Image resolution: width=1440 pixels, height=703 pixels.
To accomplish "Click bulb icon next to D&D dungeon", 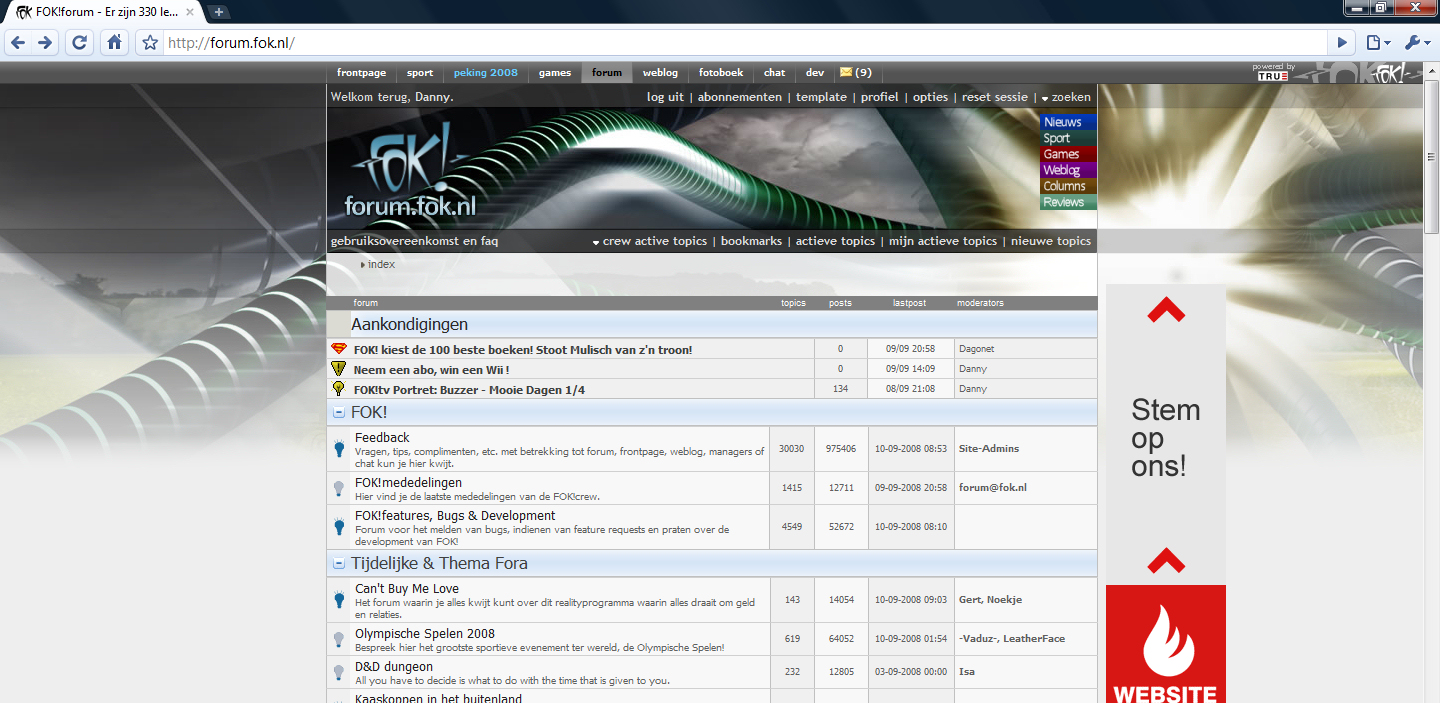I will point(339,672).
